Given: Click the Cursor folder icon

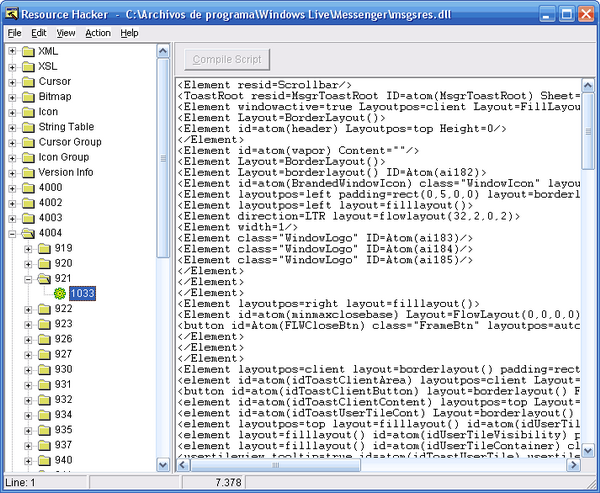Looking at the screenshot, I should click(28, 82).
